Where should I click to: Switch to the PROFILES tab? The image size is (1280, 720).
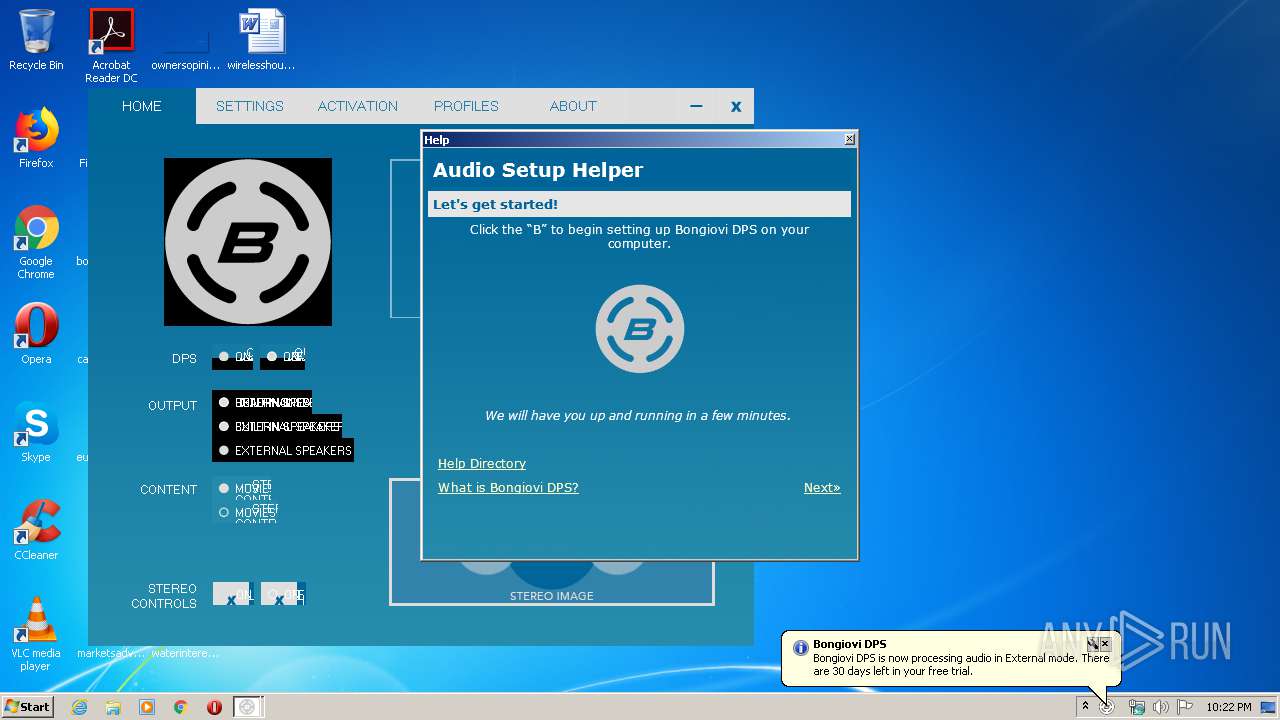point(466,106)
